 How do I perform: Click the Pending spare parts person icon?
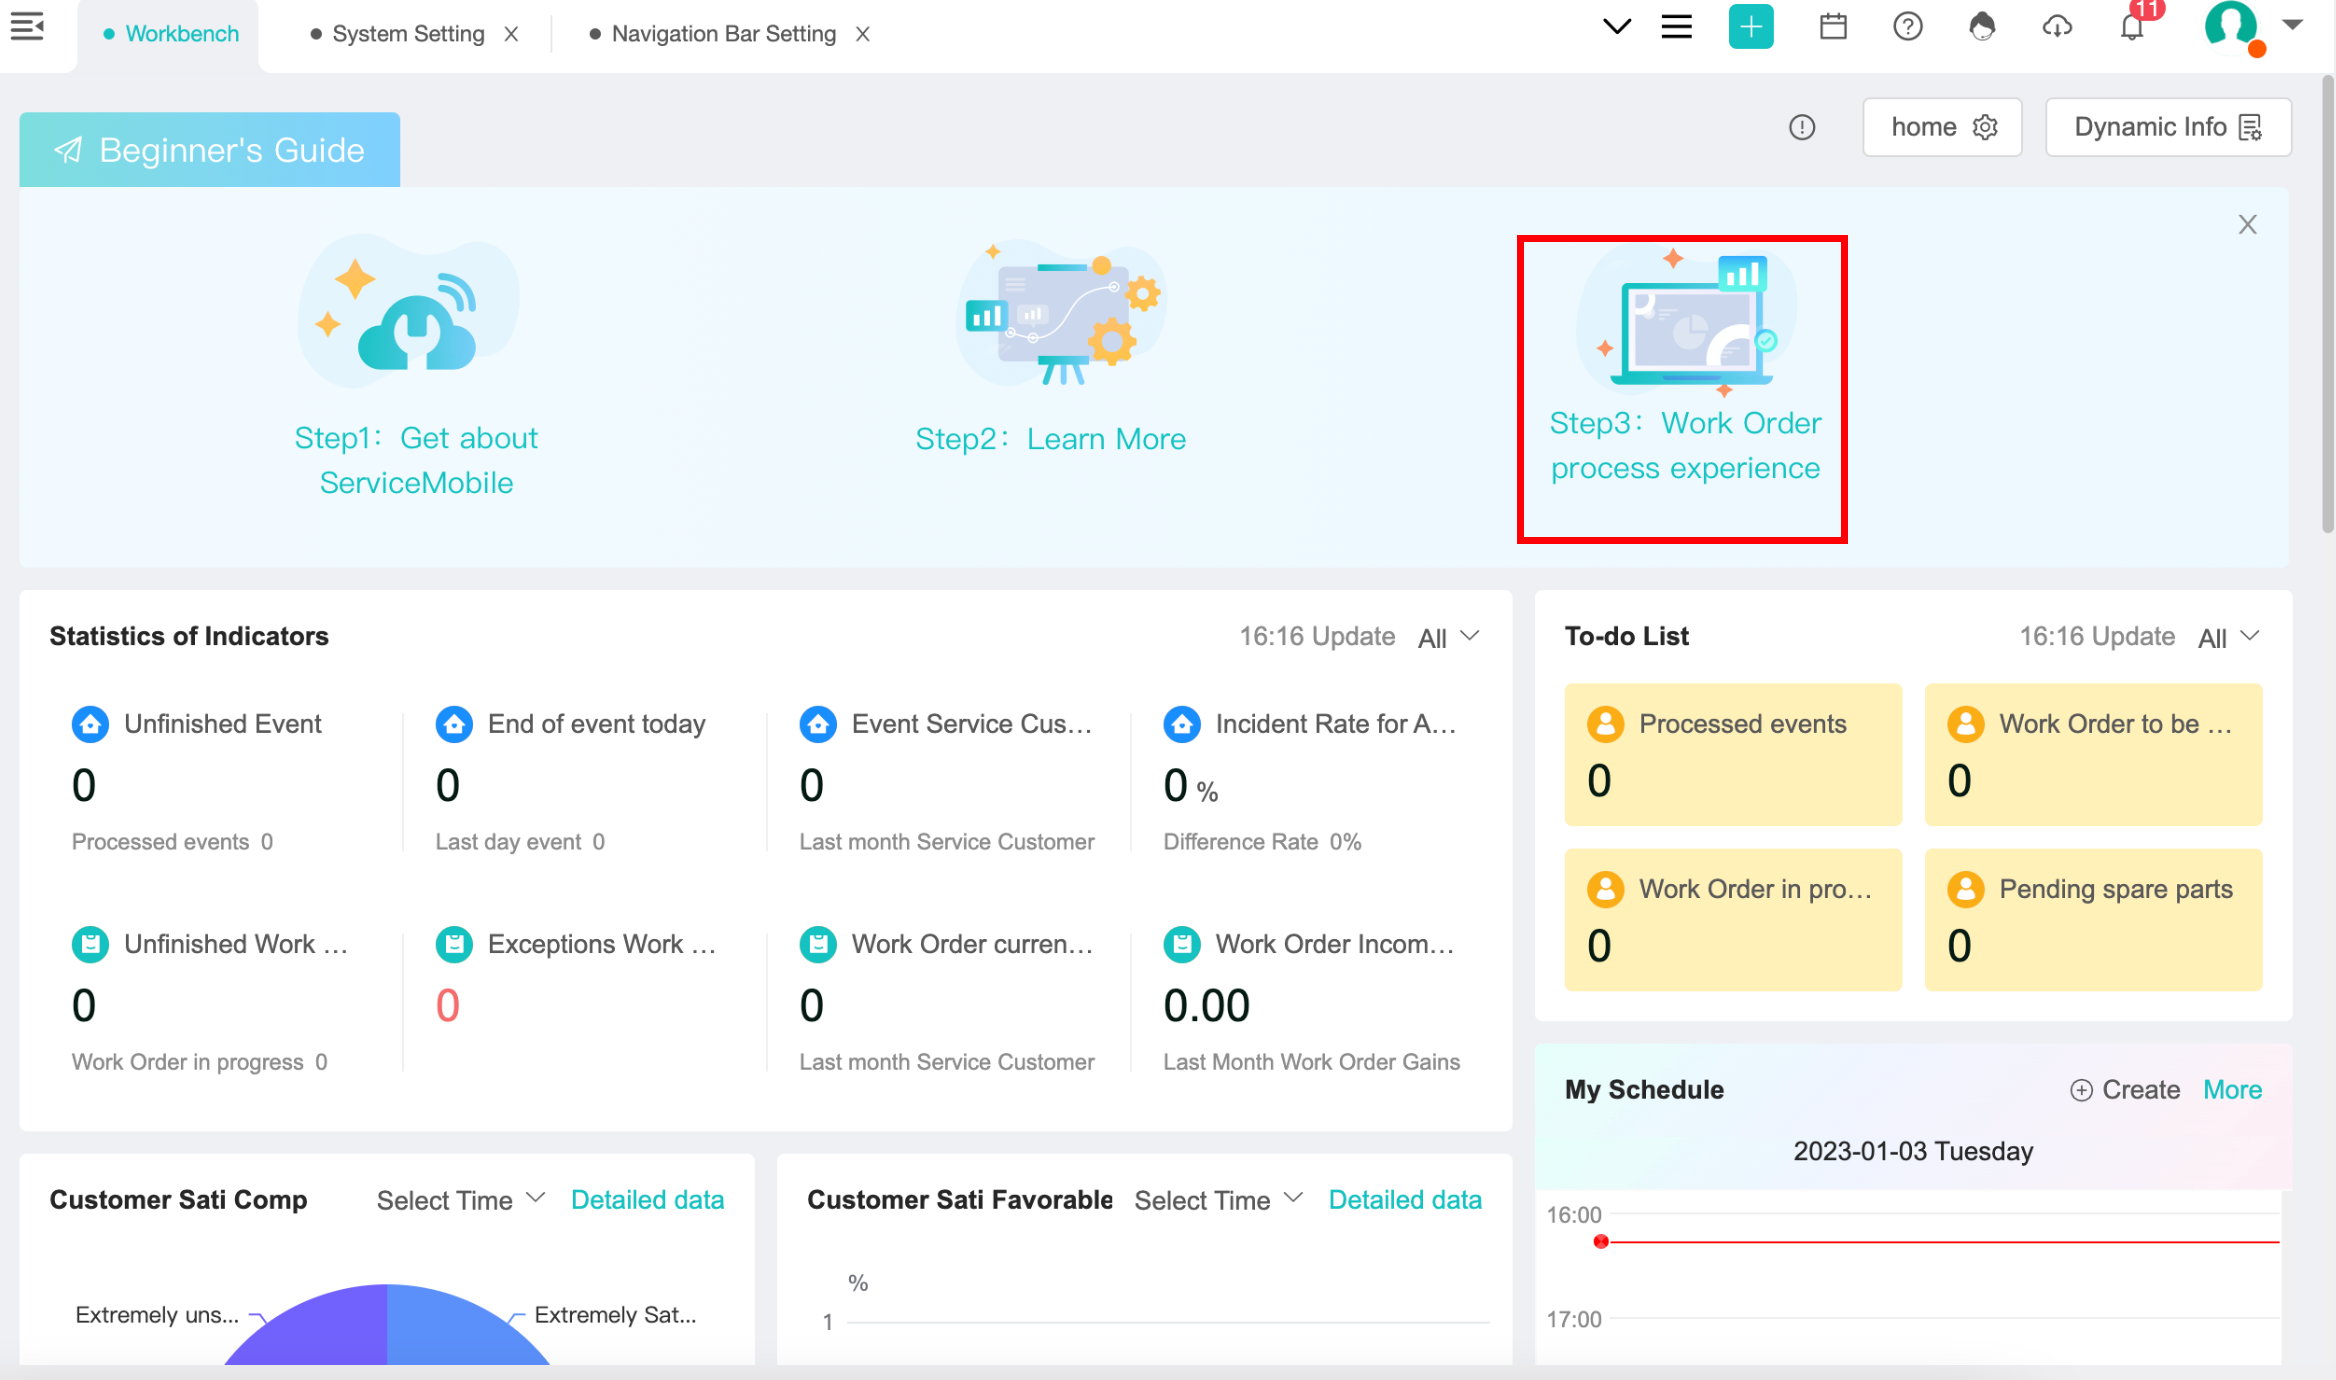(1965, 889)
